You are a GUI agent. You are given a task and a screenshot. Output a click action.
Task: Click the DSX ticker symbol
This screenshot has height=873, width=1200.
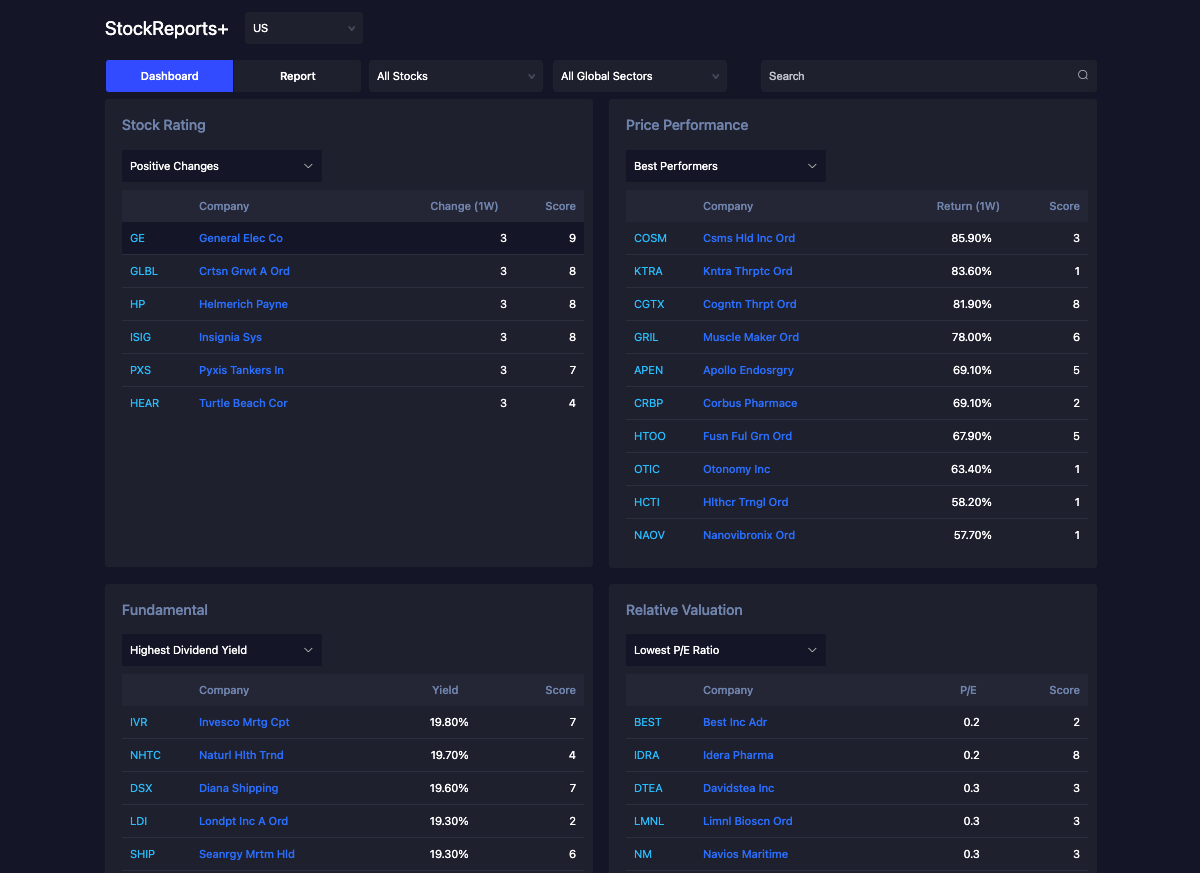tap(141, 788)
